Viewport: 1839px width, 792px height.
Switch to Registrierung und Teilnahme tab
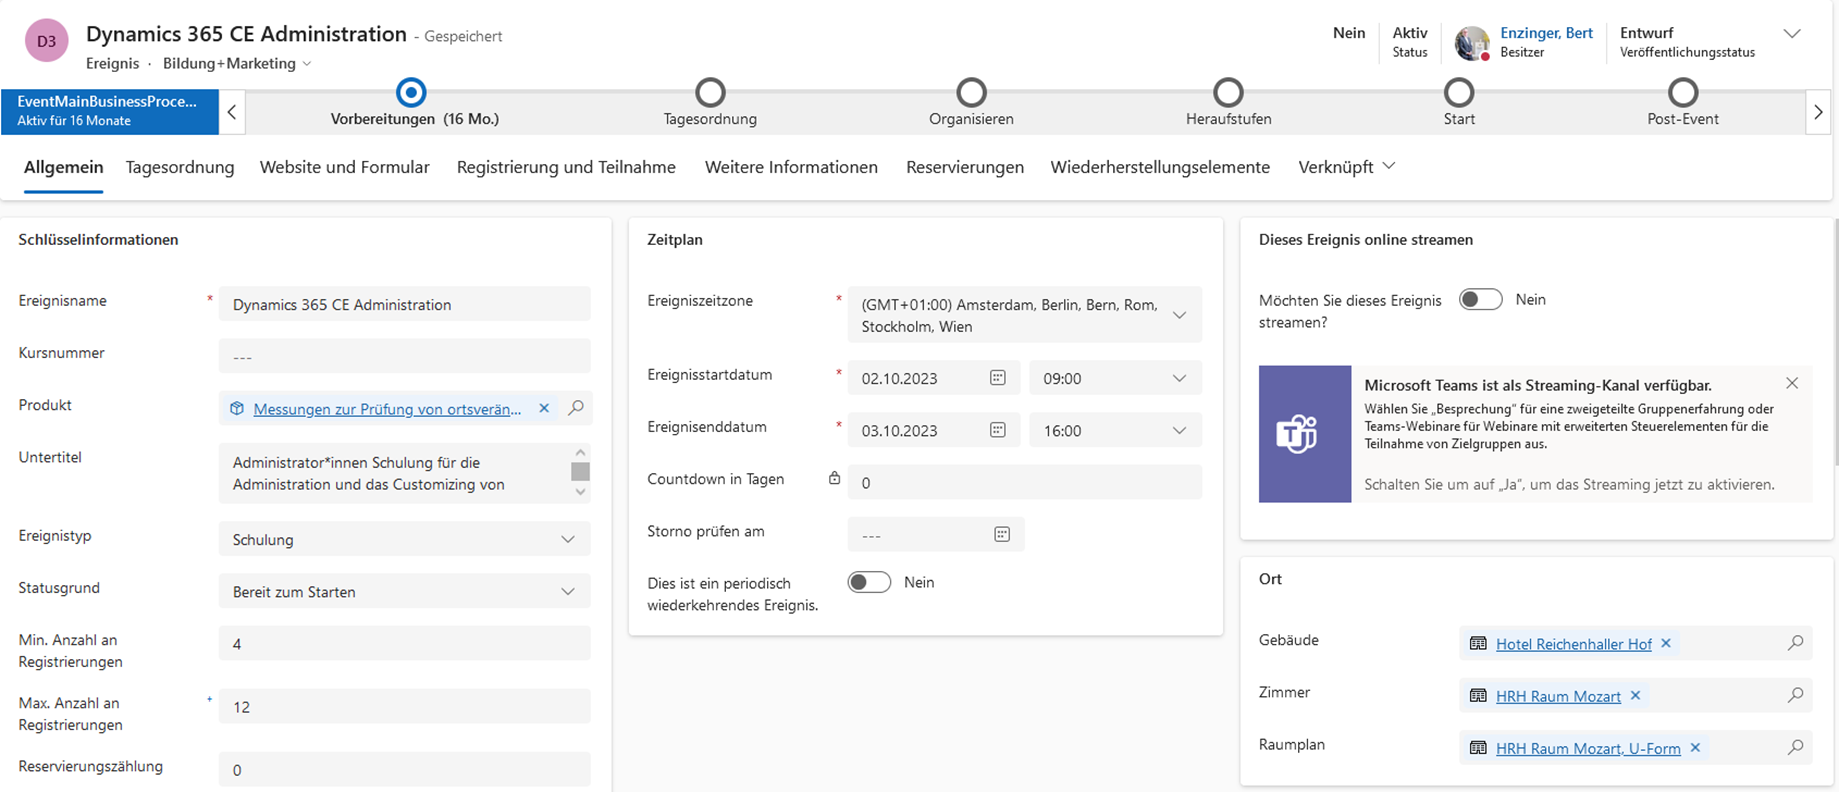tap(566, 167)
